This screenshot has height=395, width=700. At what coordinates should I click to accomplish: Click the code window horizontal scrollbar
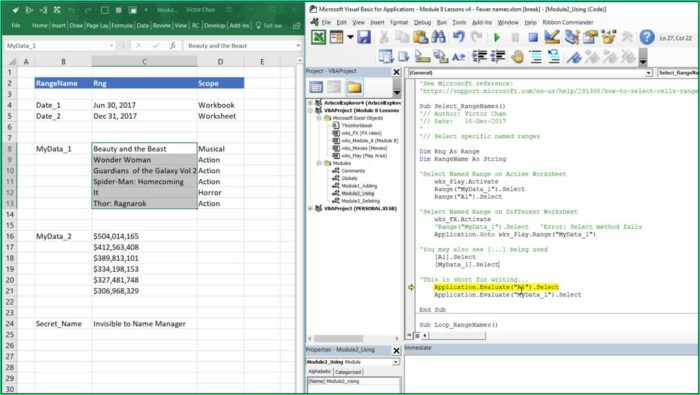pos(457,336)
